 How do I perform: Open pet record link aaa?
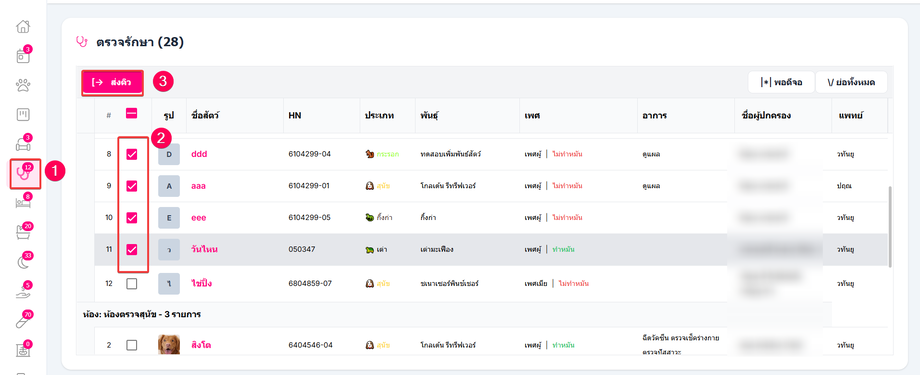pyautogui.click(x=198, y=186)
